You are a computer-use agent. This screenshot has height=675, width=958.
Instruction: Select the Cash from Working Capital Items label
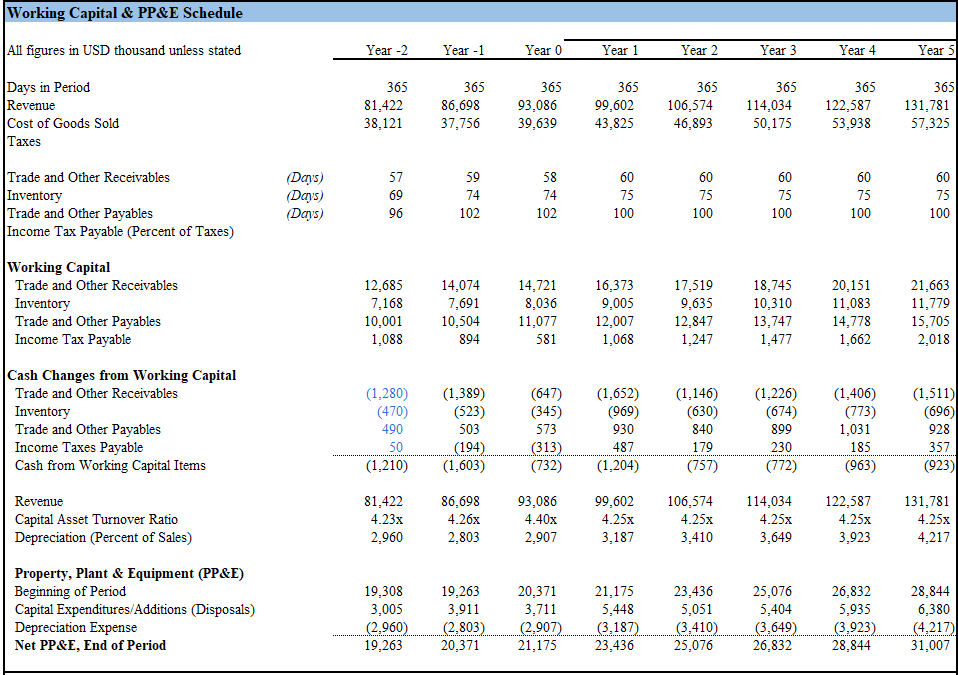click(x=110, y=465)
